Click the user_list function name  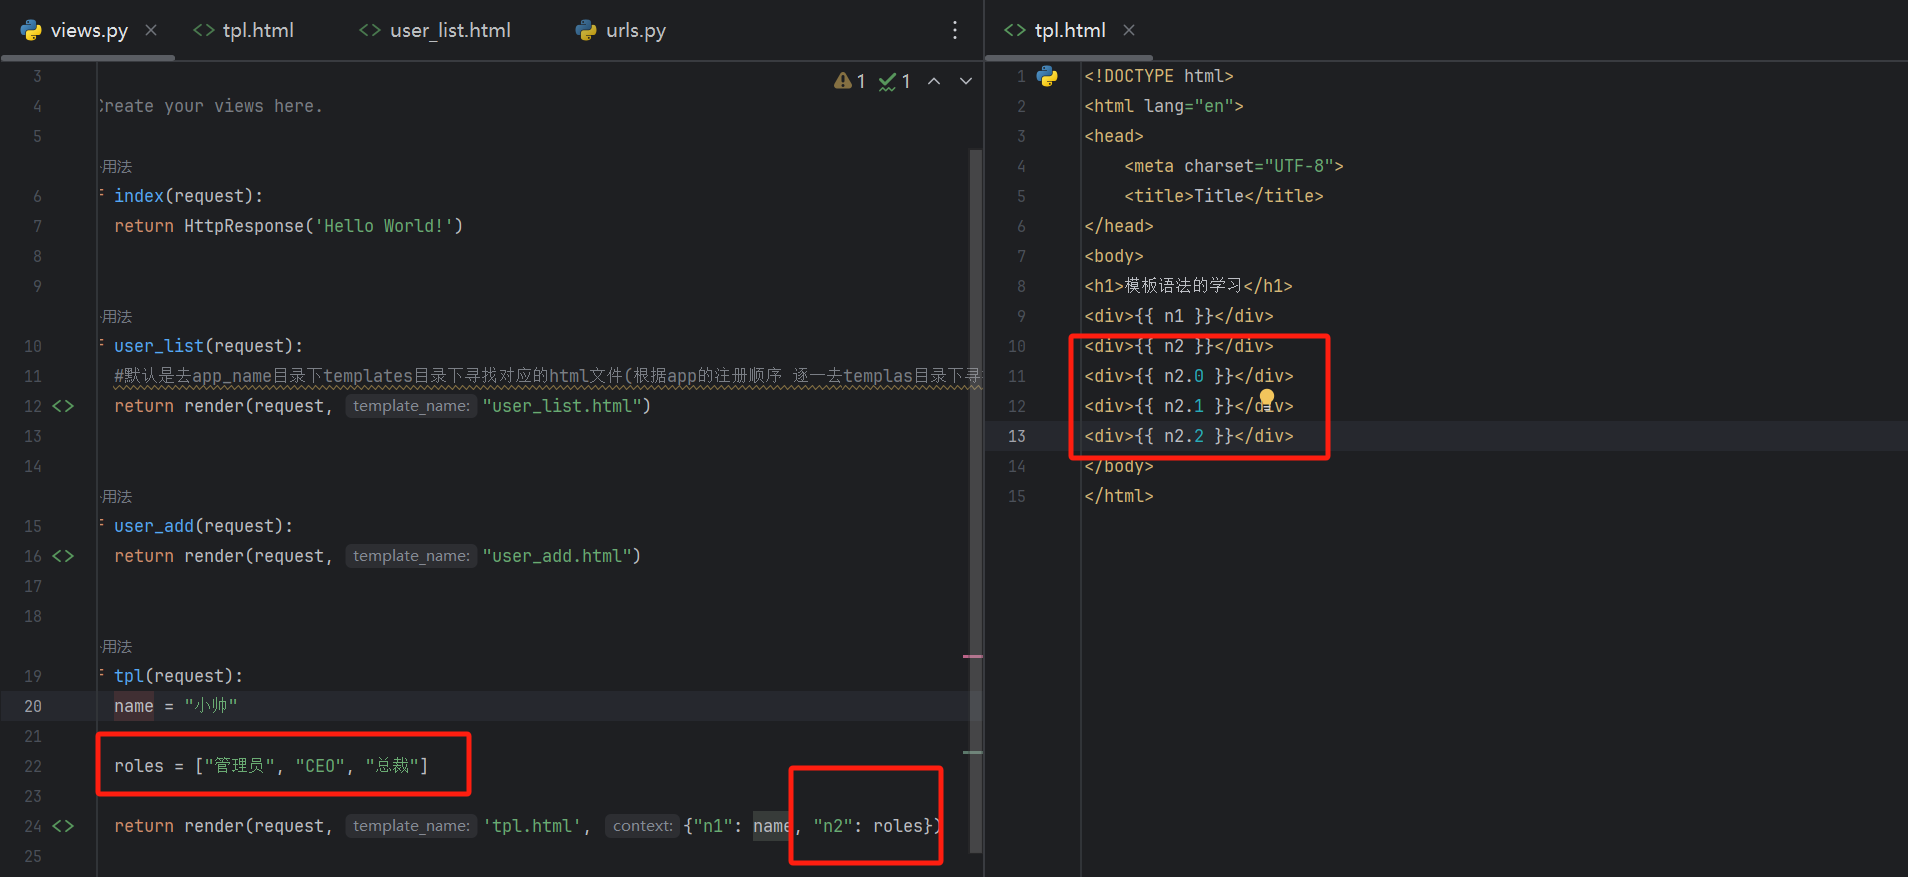point(159,346)
